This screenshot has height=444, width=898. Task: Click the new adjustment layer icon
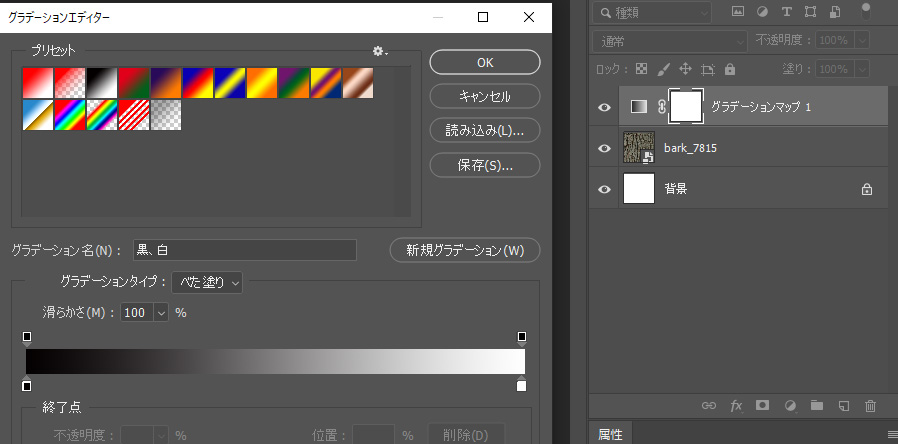click(x=789, y=406)
